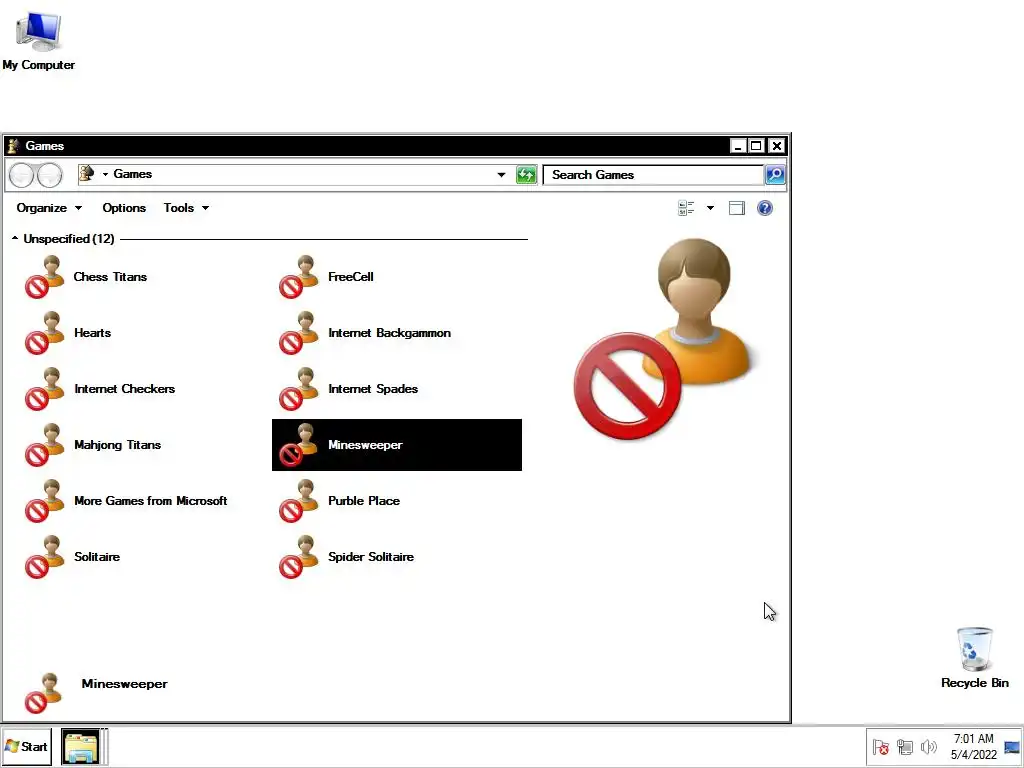Click the address path arrow before Games
This screenshot has height=768, width=1024.
105,174
